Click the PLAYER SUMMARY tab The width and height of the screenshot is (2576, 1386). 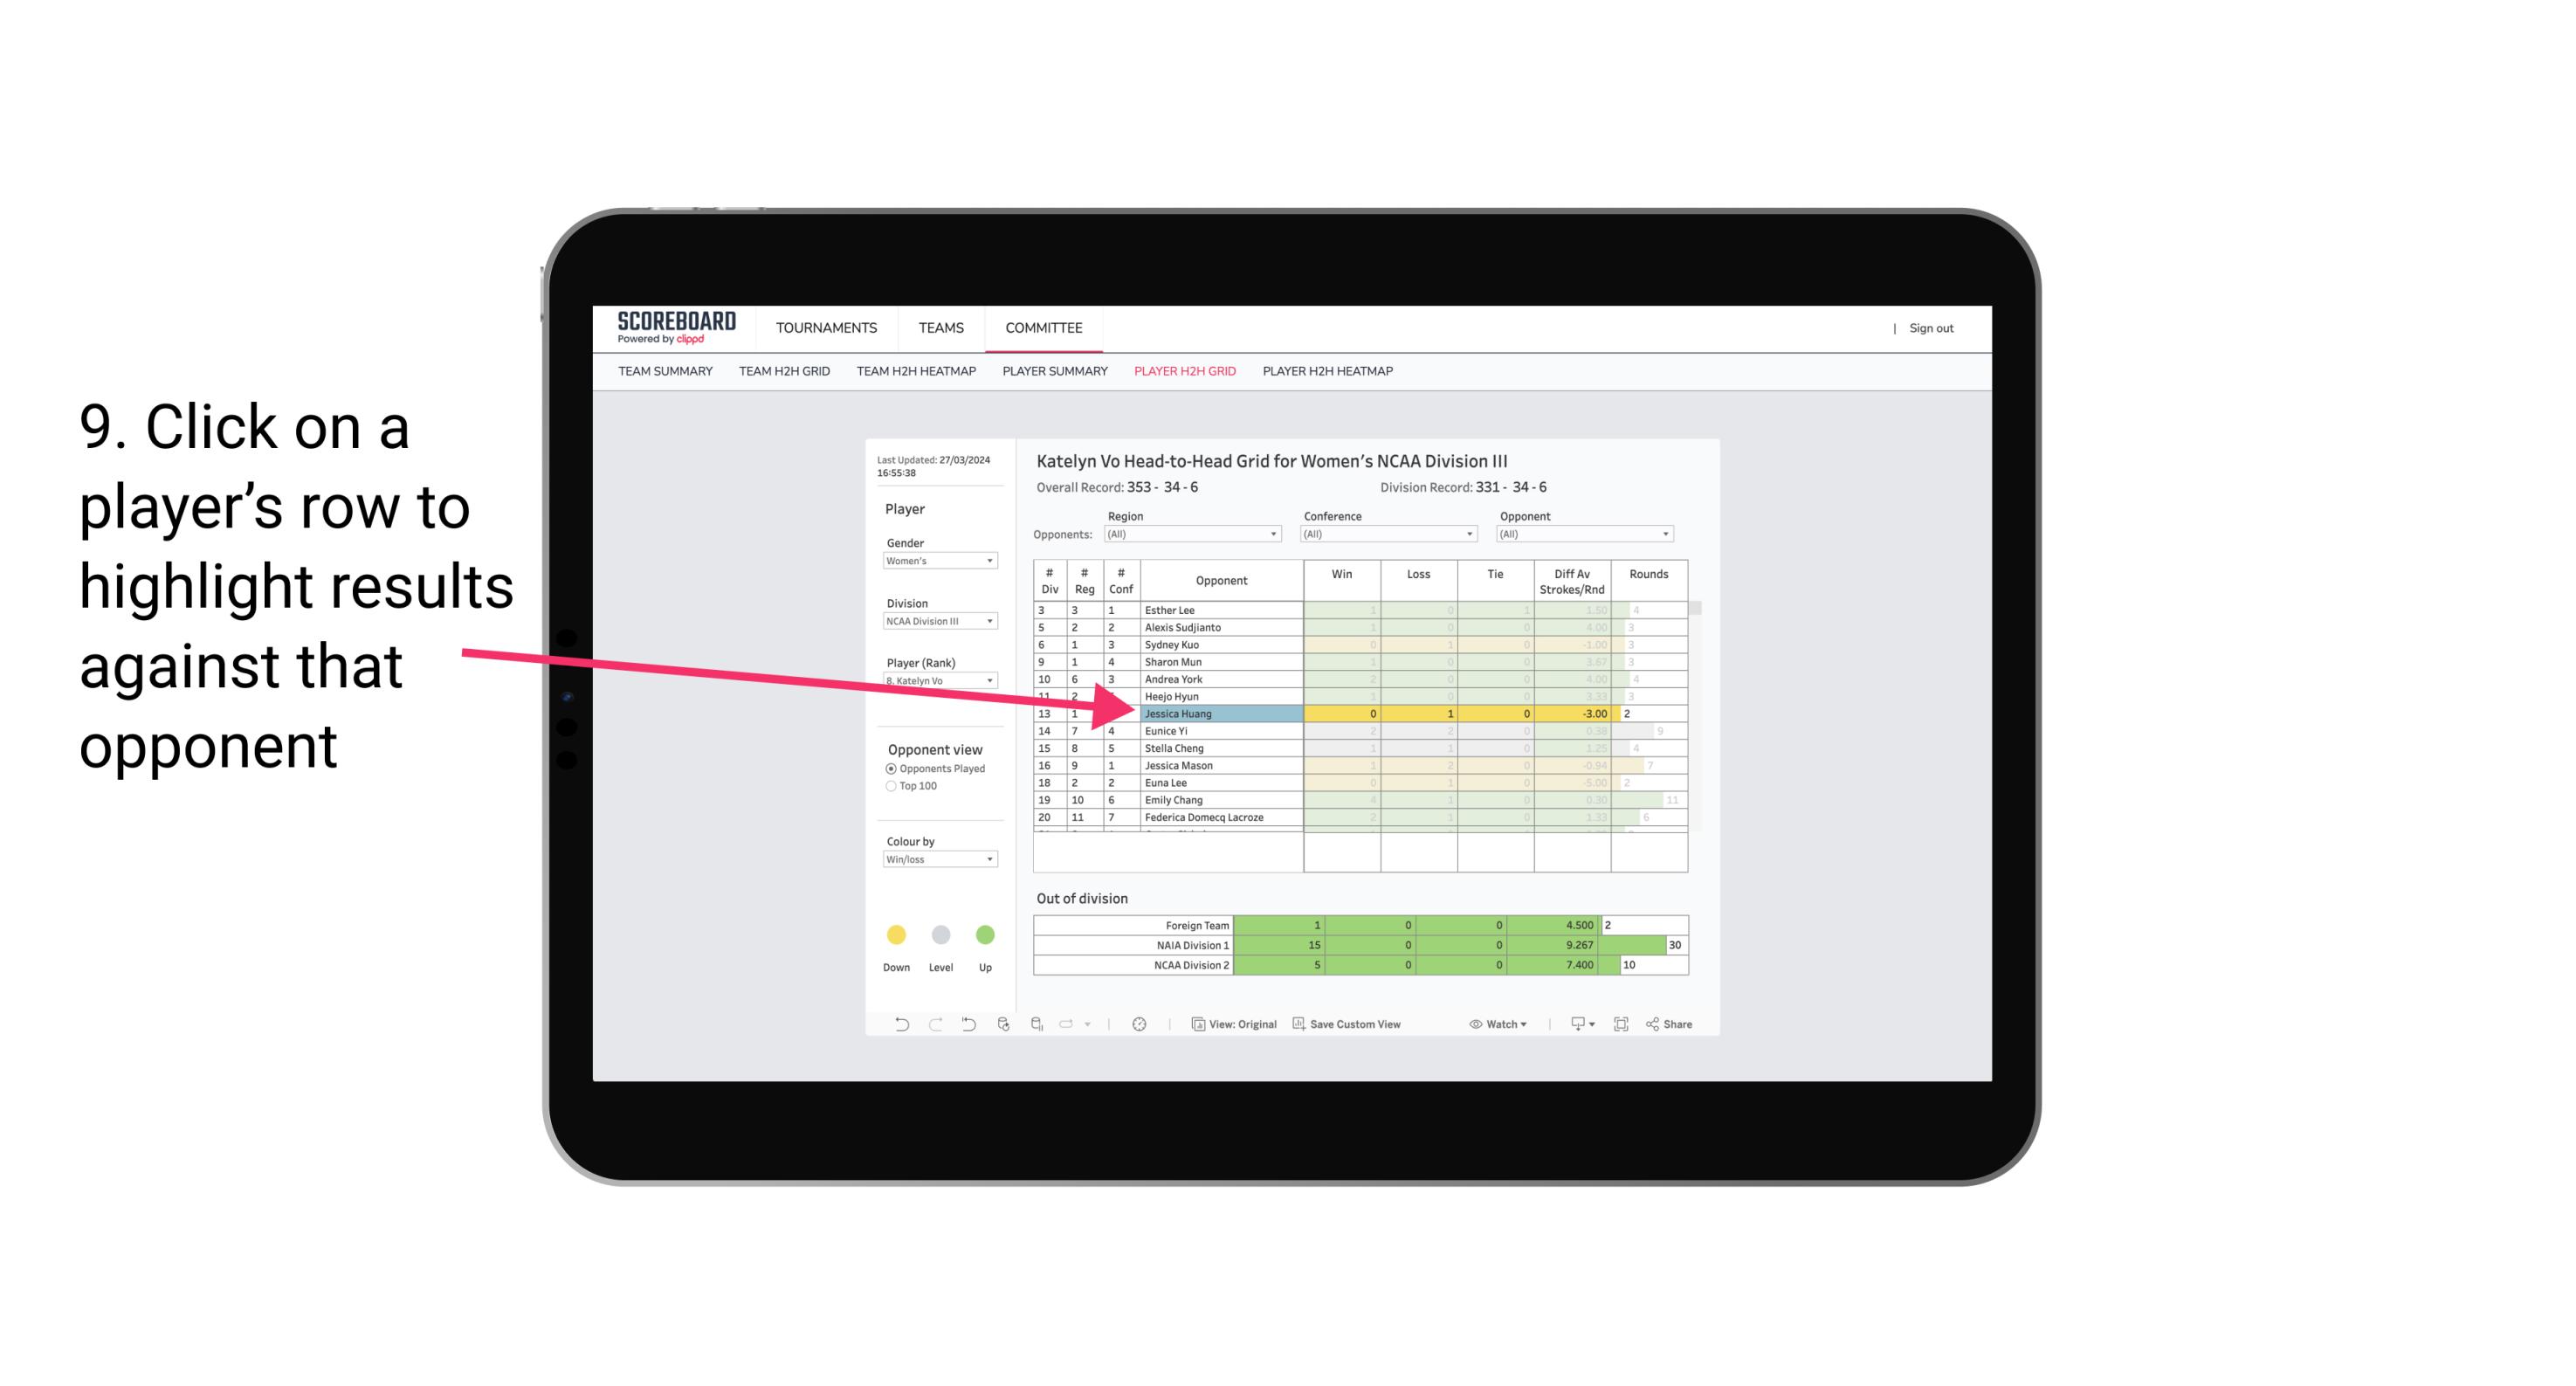(1054, 376)
